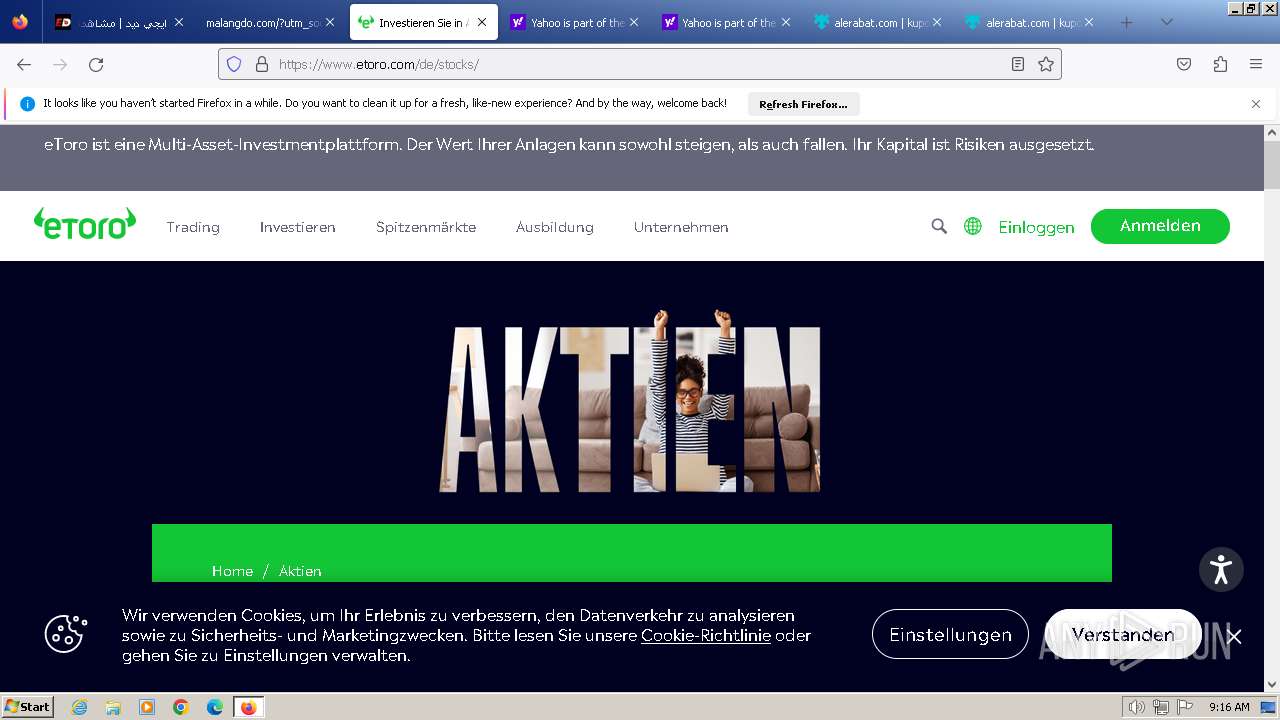Image resolution: width=1280 pixels, height=720 pixels.
Task: Open a new tab with the plus icon
Action: (1127, 22)
